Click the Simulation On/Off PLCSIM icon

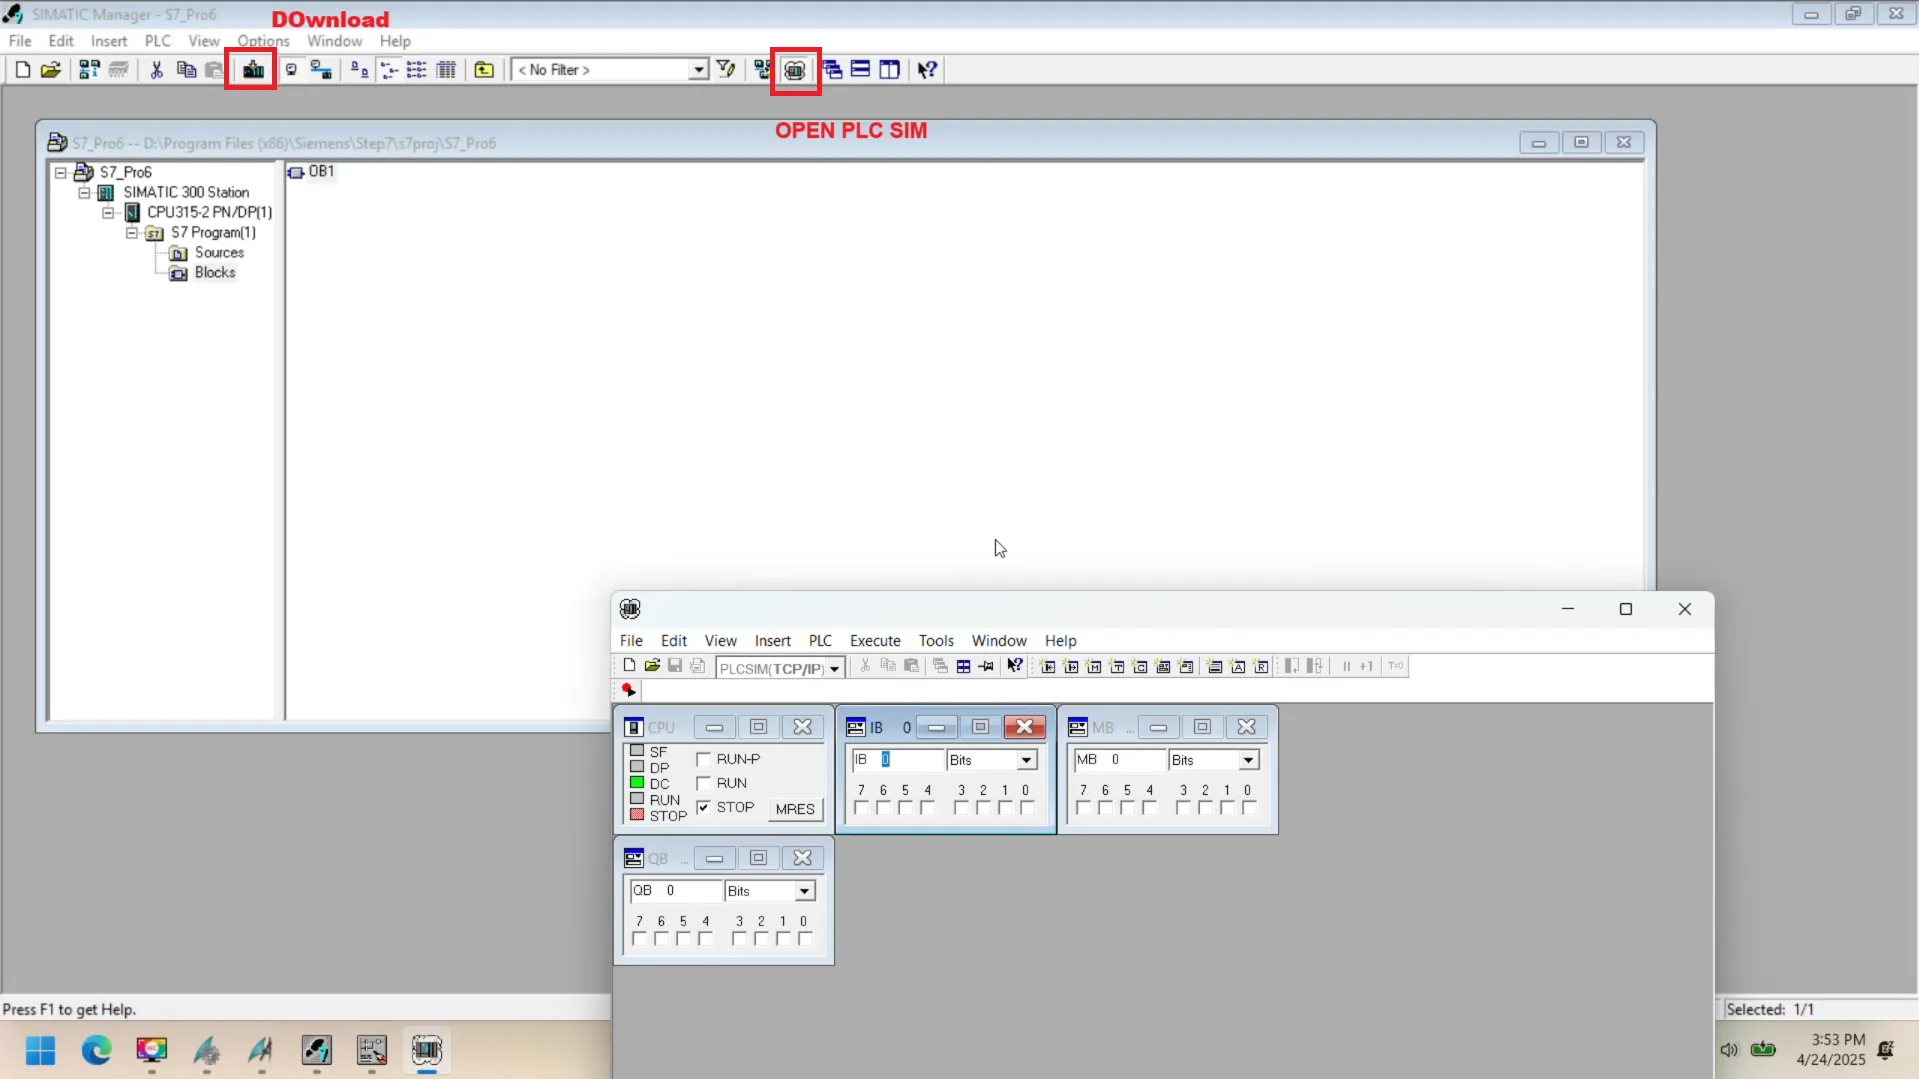tap(795, 69)
